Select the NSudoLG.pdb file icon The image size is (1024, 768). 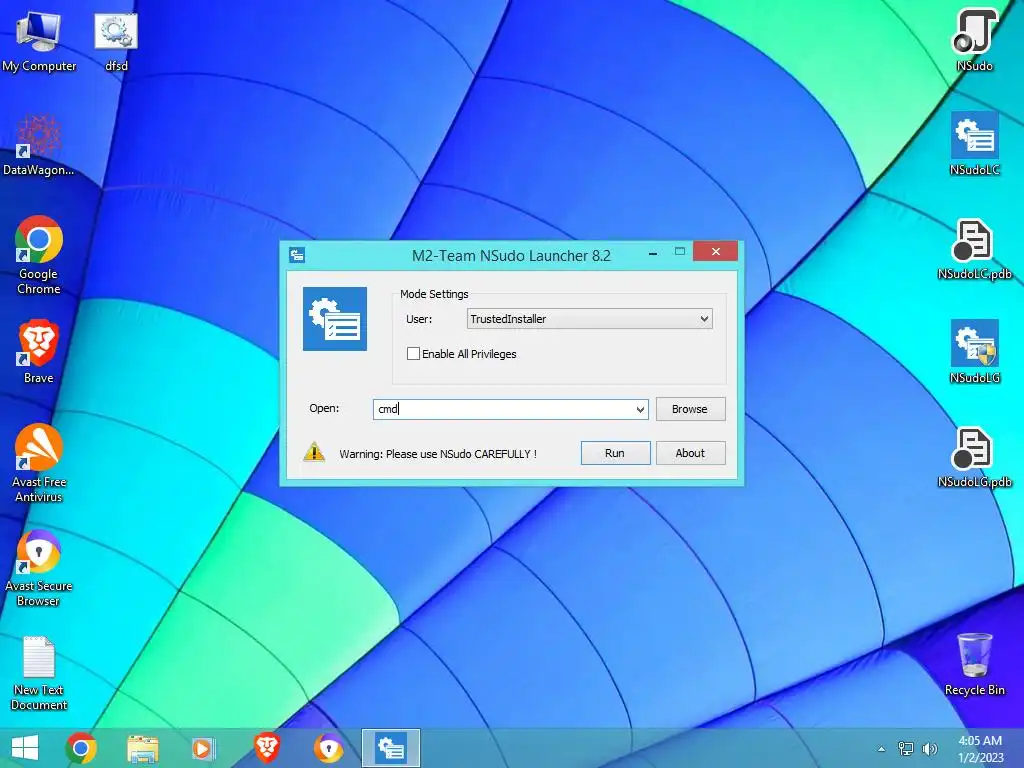(974, 457)
